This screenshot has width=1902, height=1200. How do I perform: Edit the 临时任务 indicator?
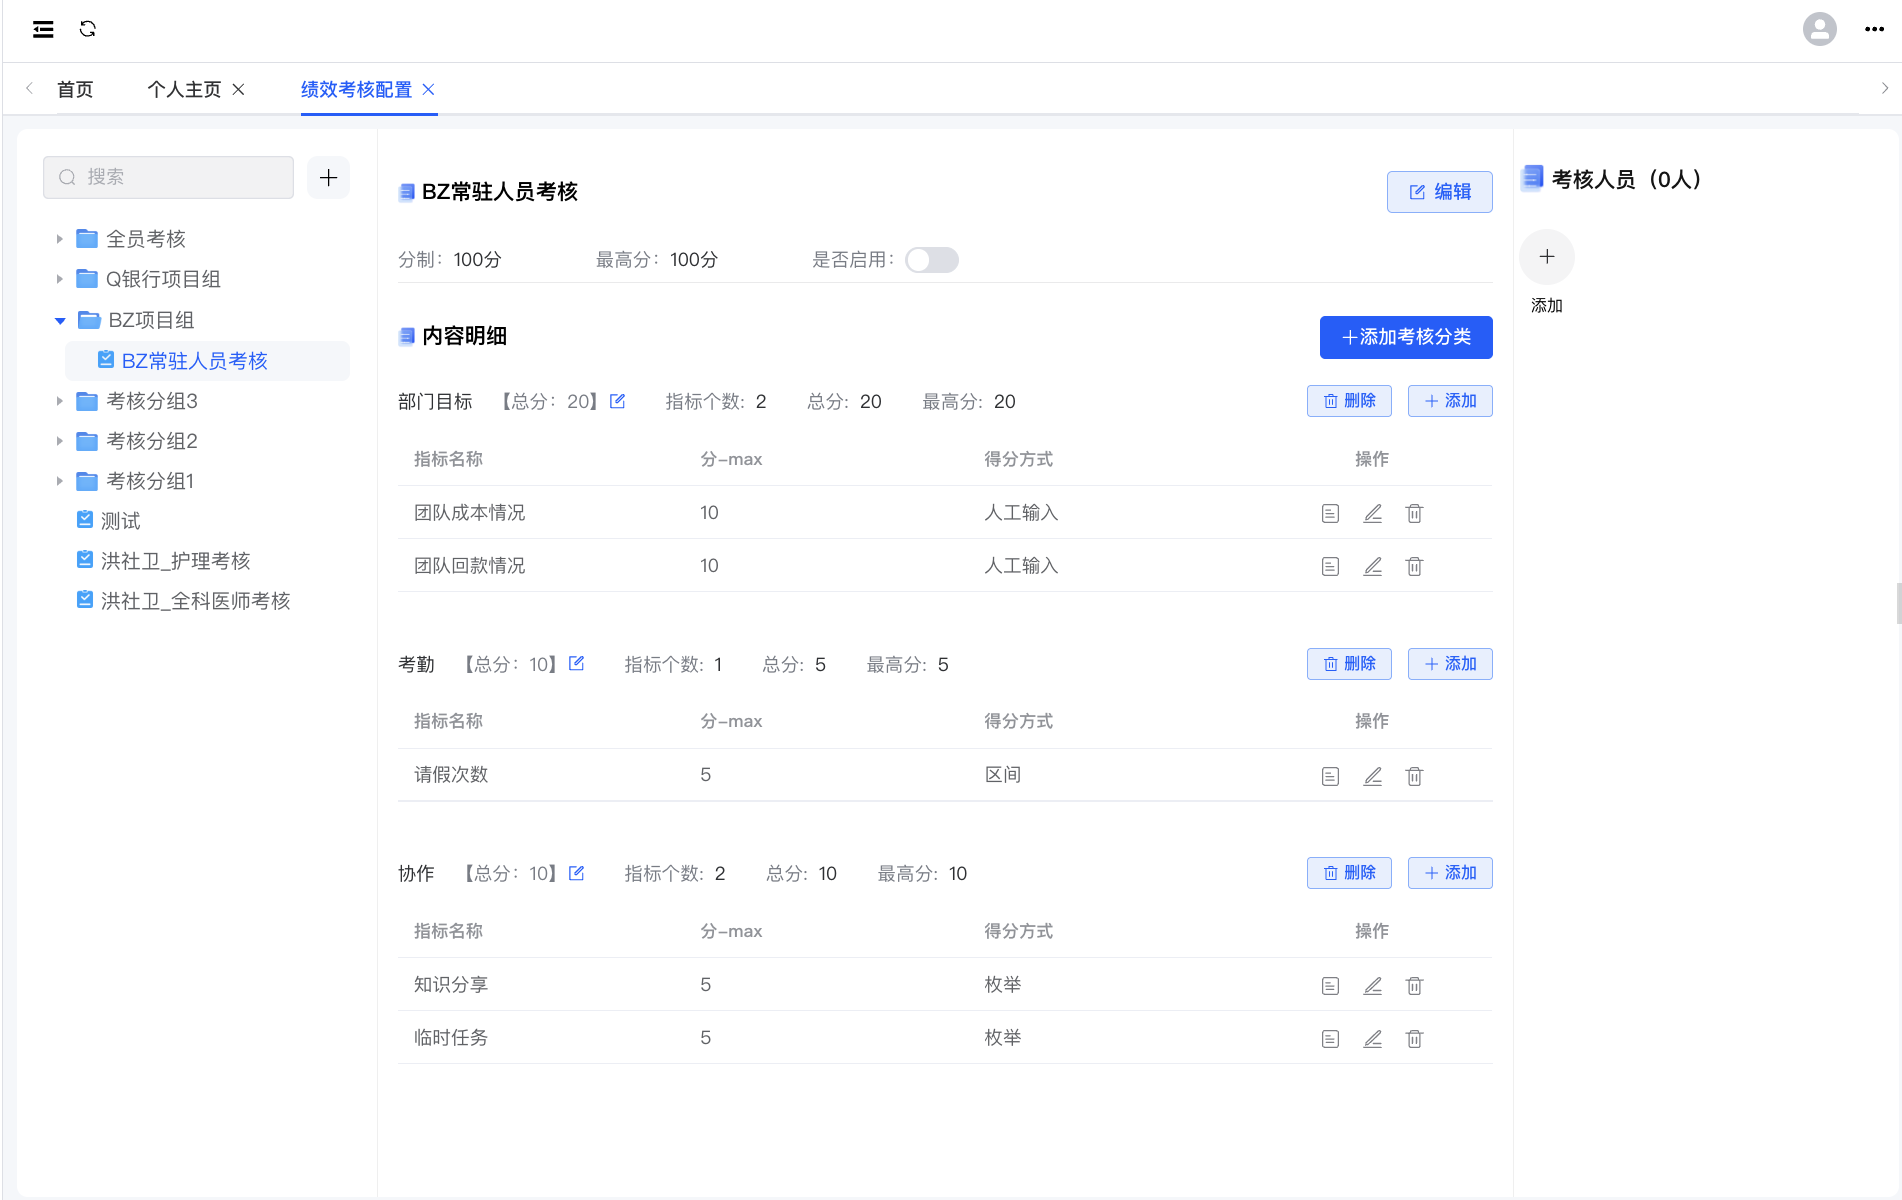[1372, 1038]
